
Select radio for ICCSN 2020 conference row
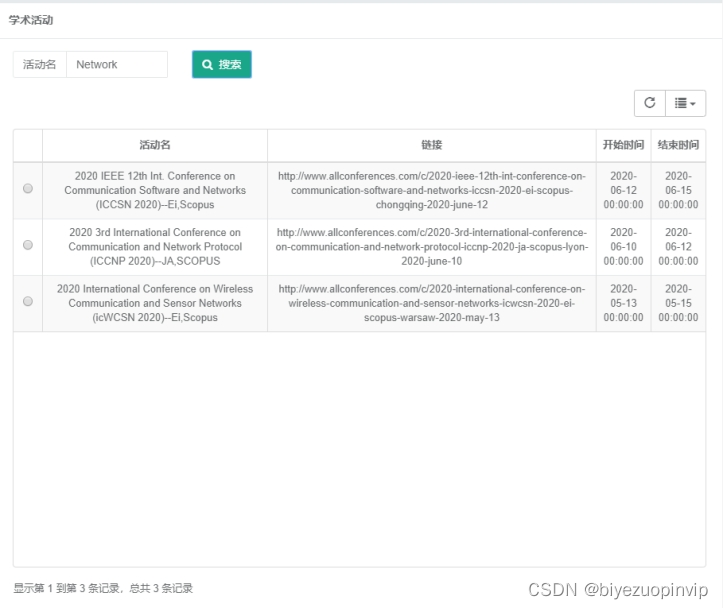coord(28,189)
